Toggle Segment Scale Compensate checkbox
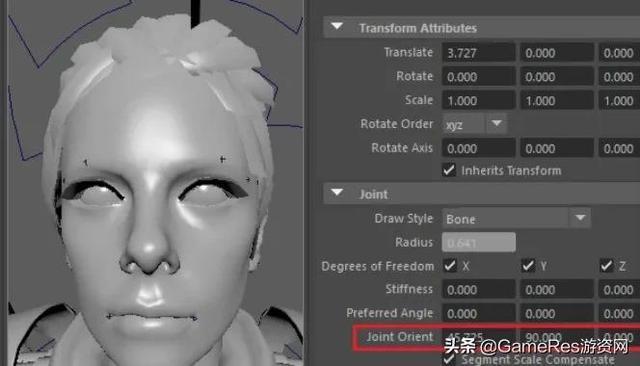This screenshot has width=640, height=366. (449, 359)
